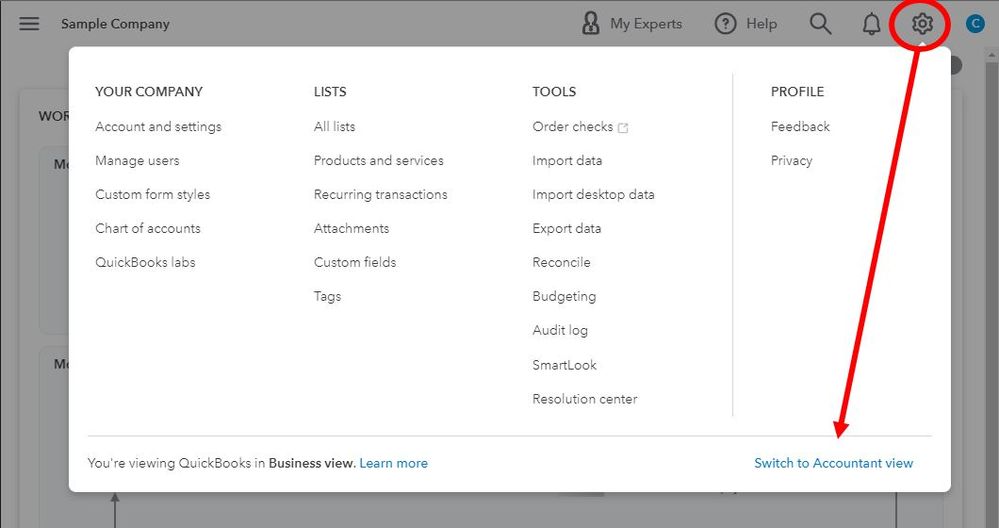999x528 pixels.
Task: Open Recurring transactions
Action: [x=380, y=194]
